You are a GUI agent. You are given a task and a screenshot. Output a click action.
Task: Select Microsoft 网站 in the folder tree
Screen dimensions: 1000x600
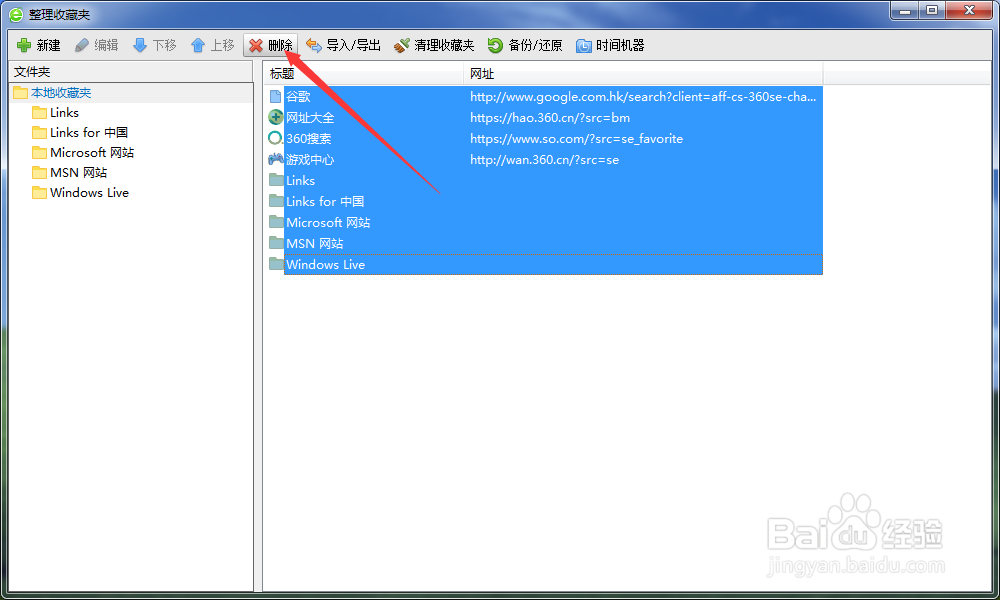[92, 152]
